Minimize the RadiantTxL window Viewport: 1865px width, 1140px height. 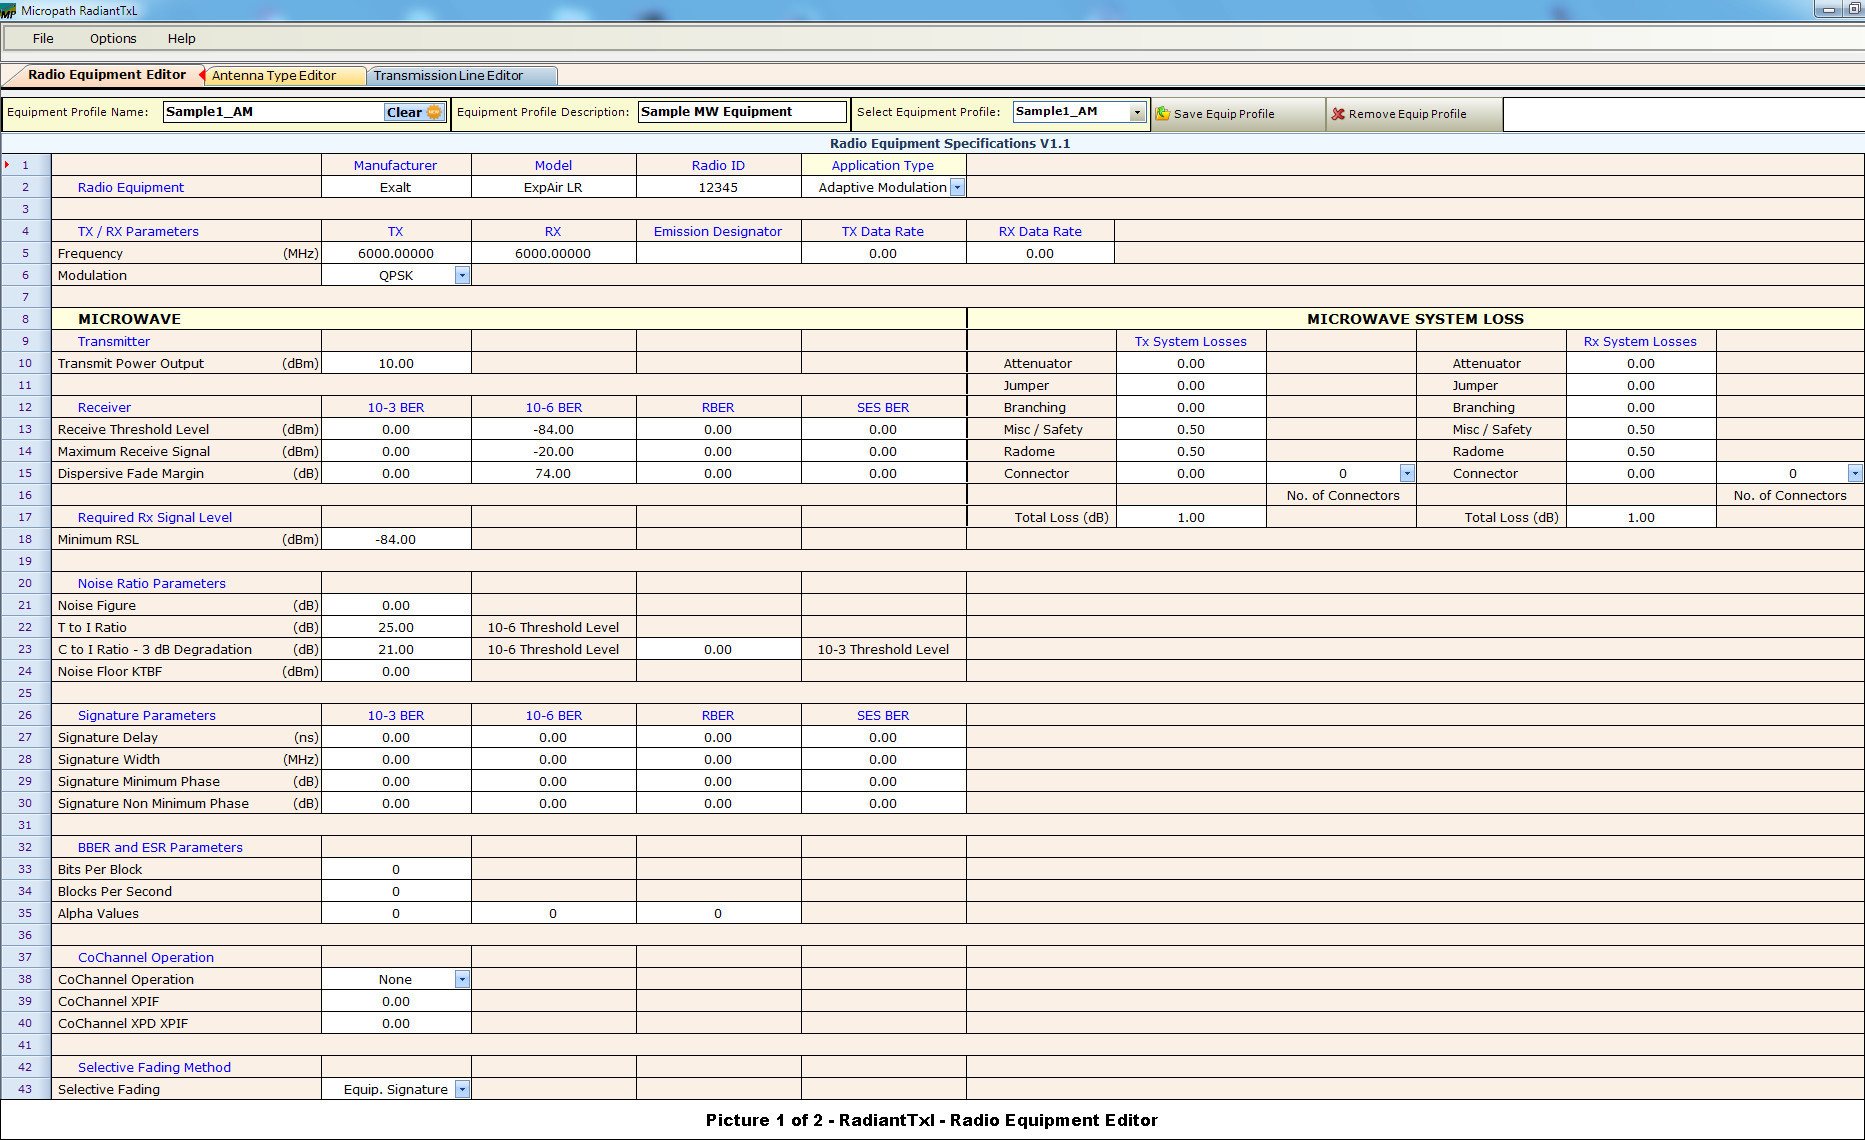[x=1828, y=10]
